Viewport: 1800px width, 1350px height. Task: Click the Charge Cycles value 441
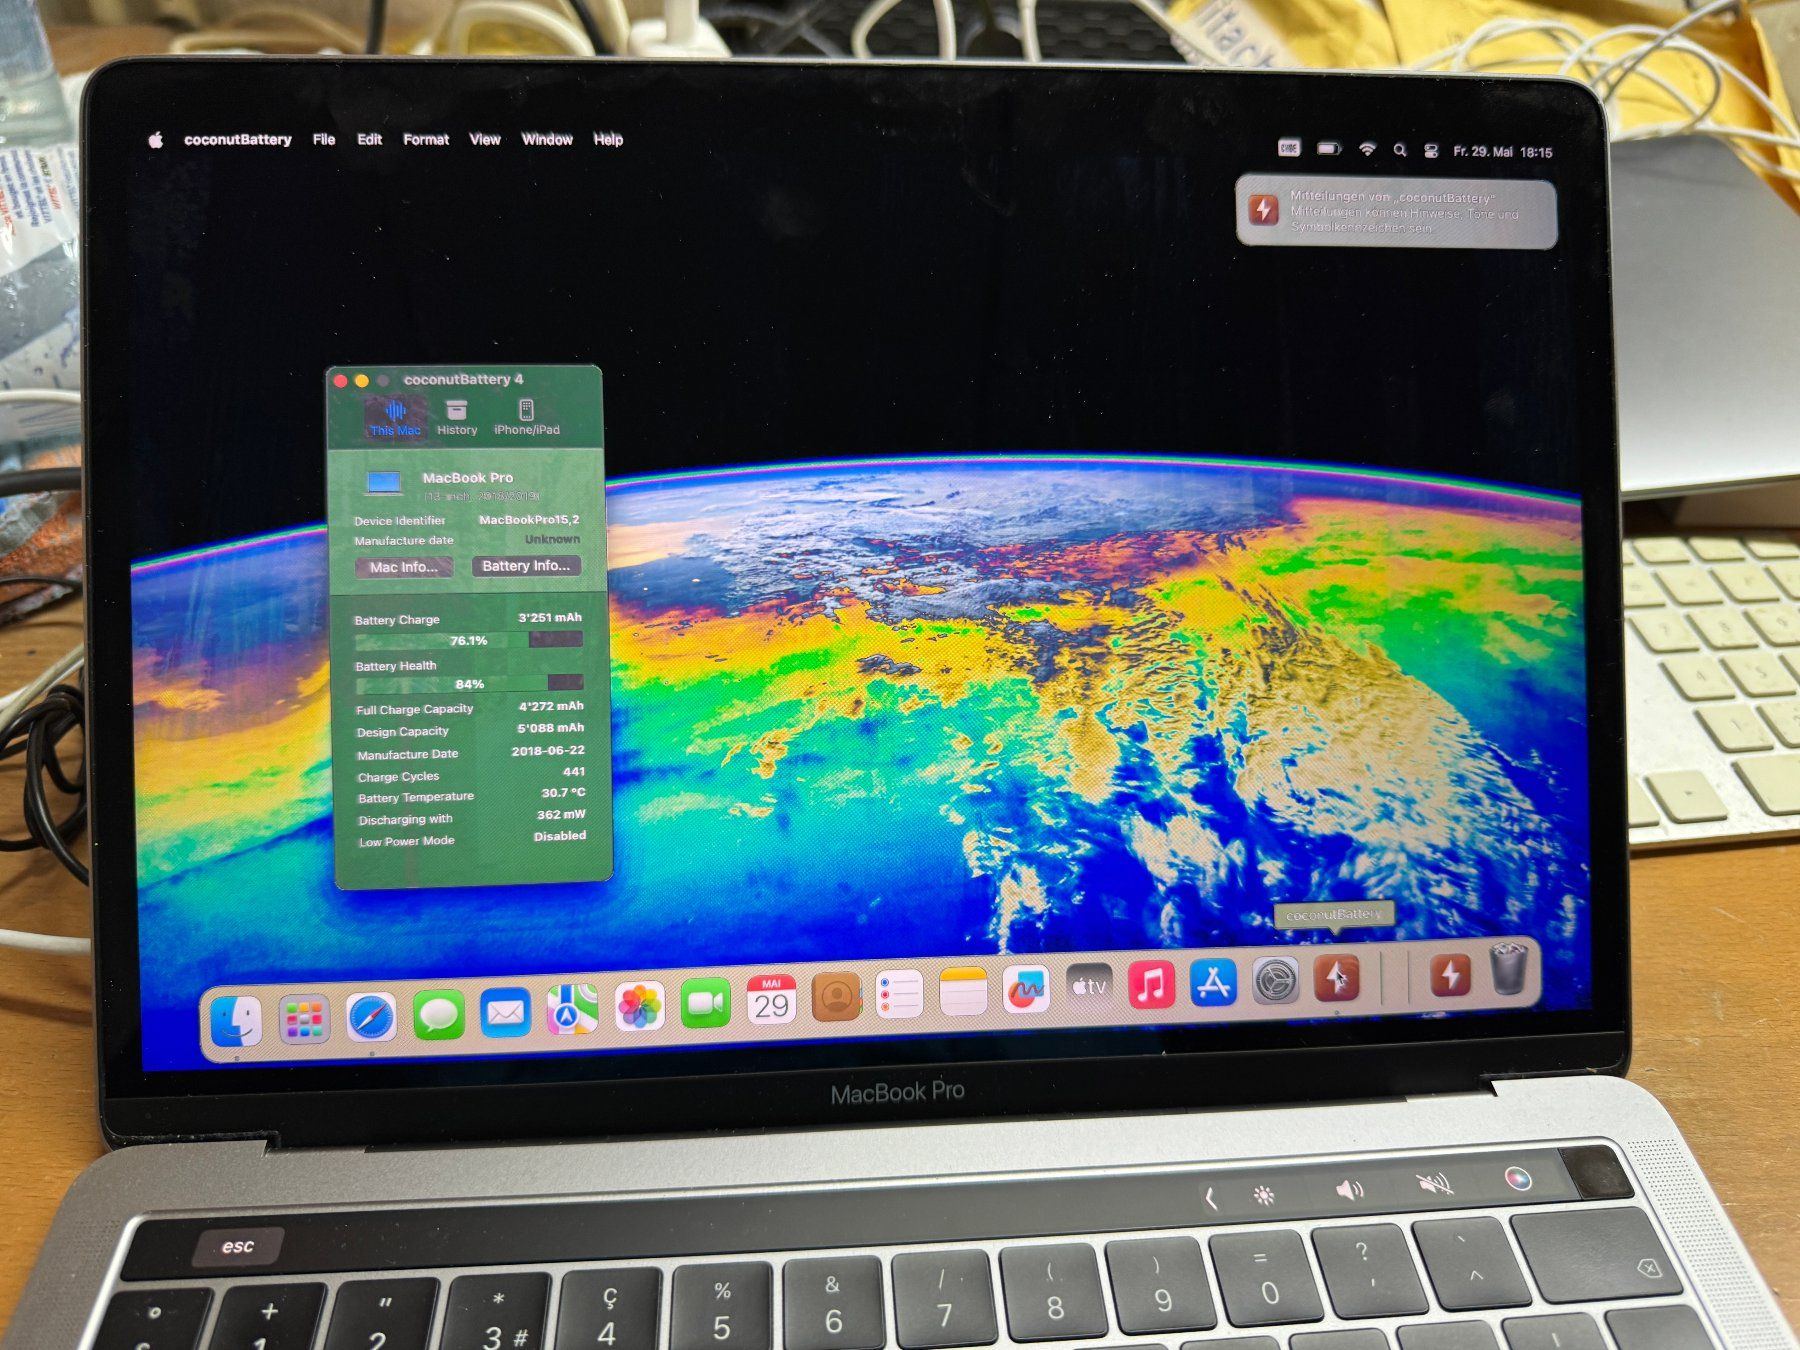point(574,771)
